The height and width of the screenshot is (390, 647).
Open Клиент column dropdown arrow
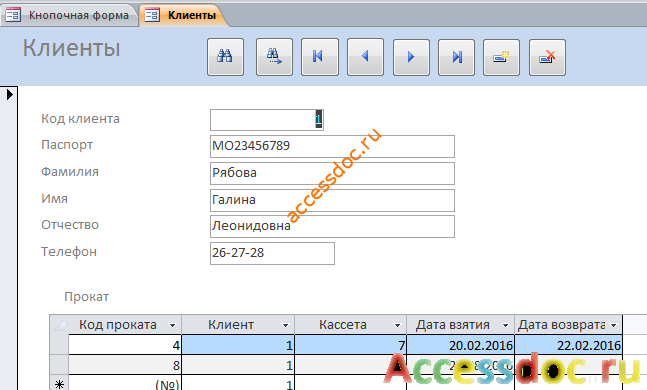(x=285, y=326)
